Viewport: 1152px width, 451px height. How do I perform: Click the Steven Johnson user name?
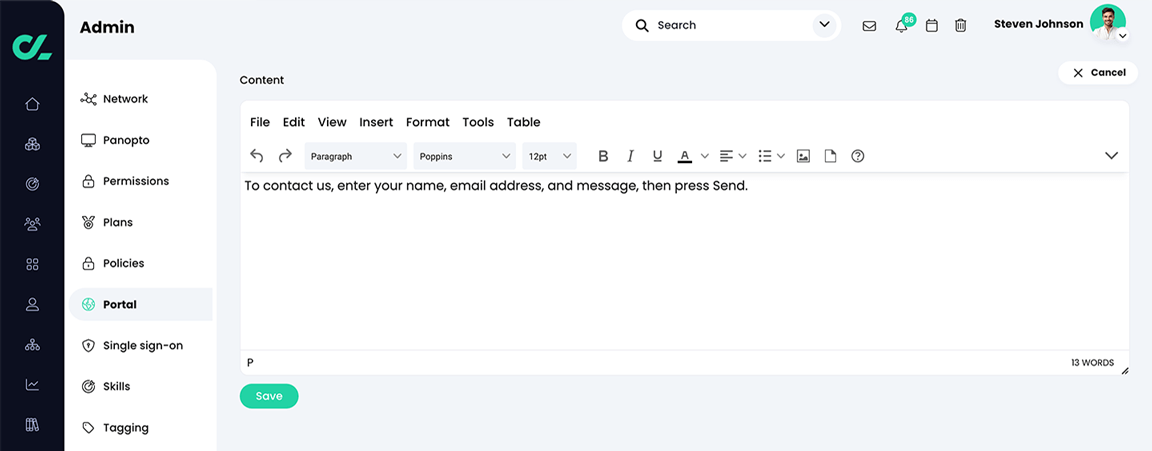1038,24
